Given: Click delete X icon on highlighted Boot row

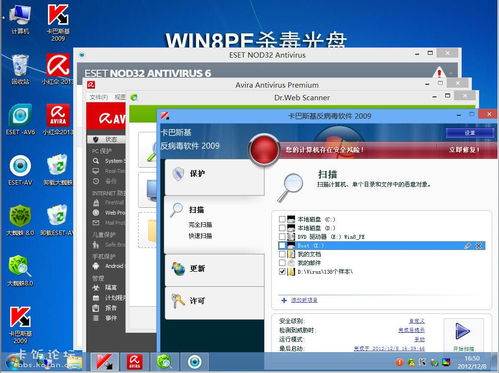Looking at the screenshot, I should click(x=479, y=246).
